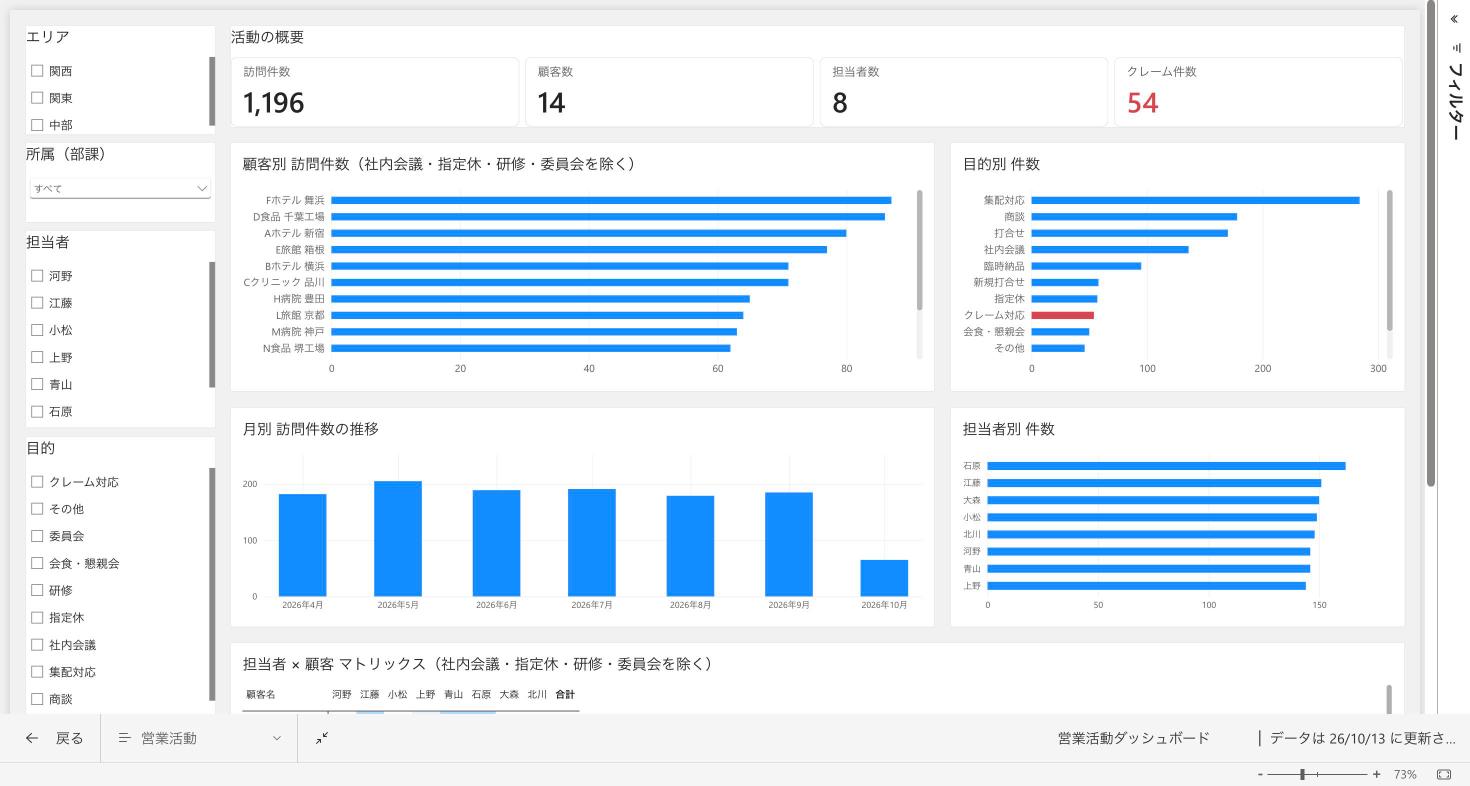This screenshot has height=786, width=1470.
Task: Open the 営業活動 page selector dropdown
Action: 199,738
